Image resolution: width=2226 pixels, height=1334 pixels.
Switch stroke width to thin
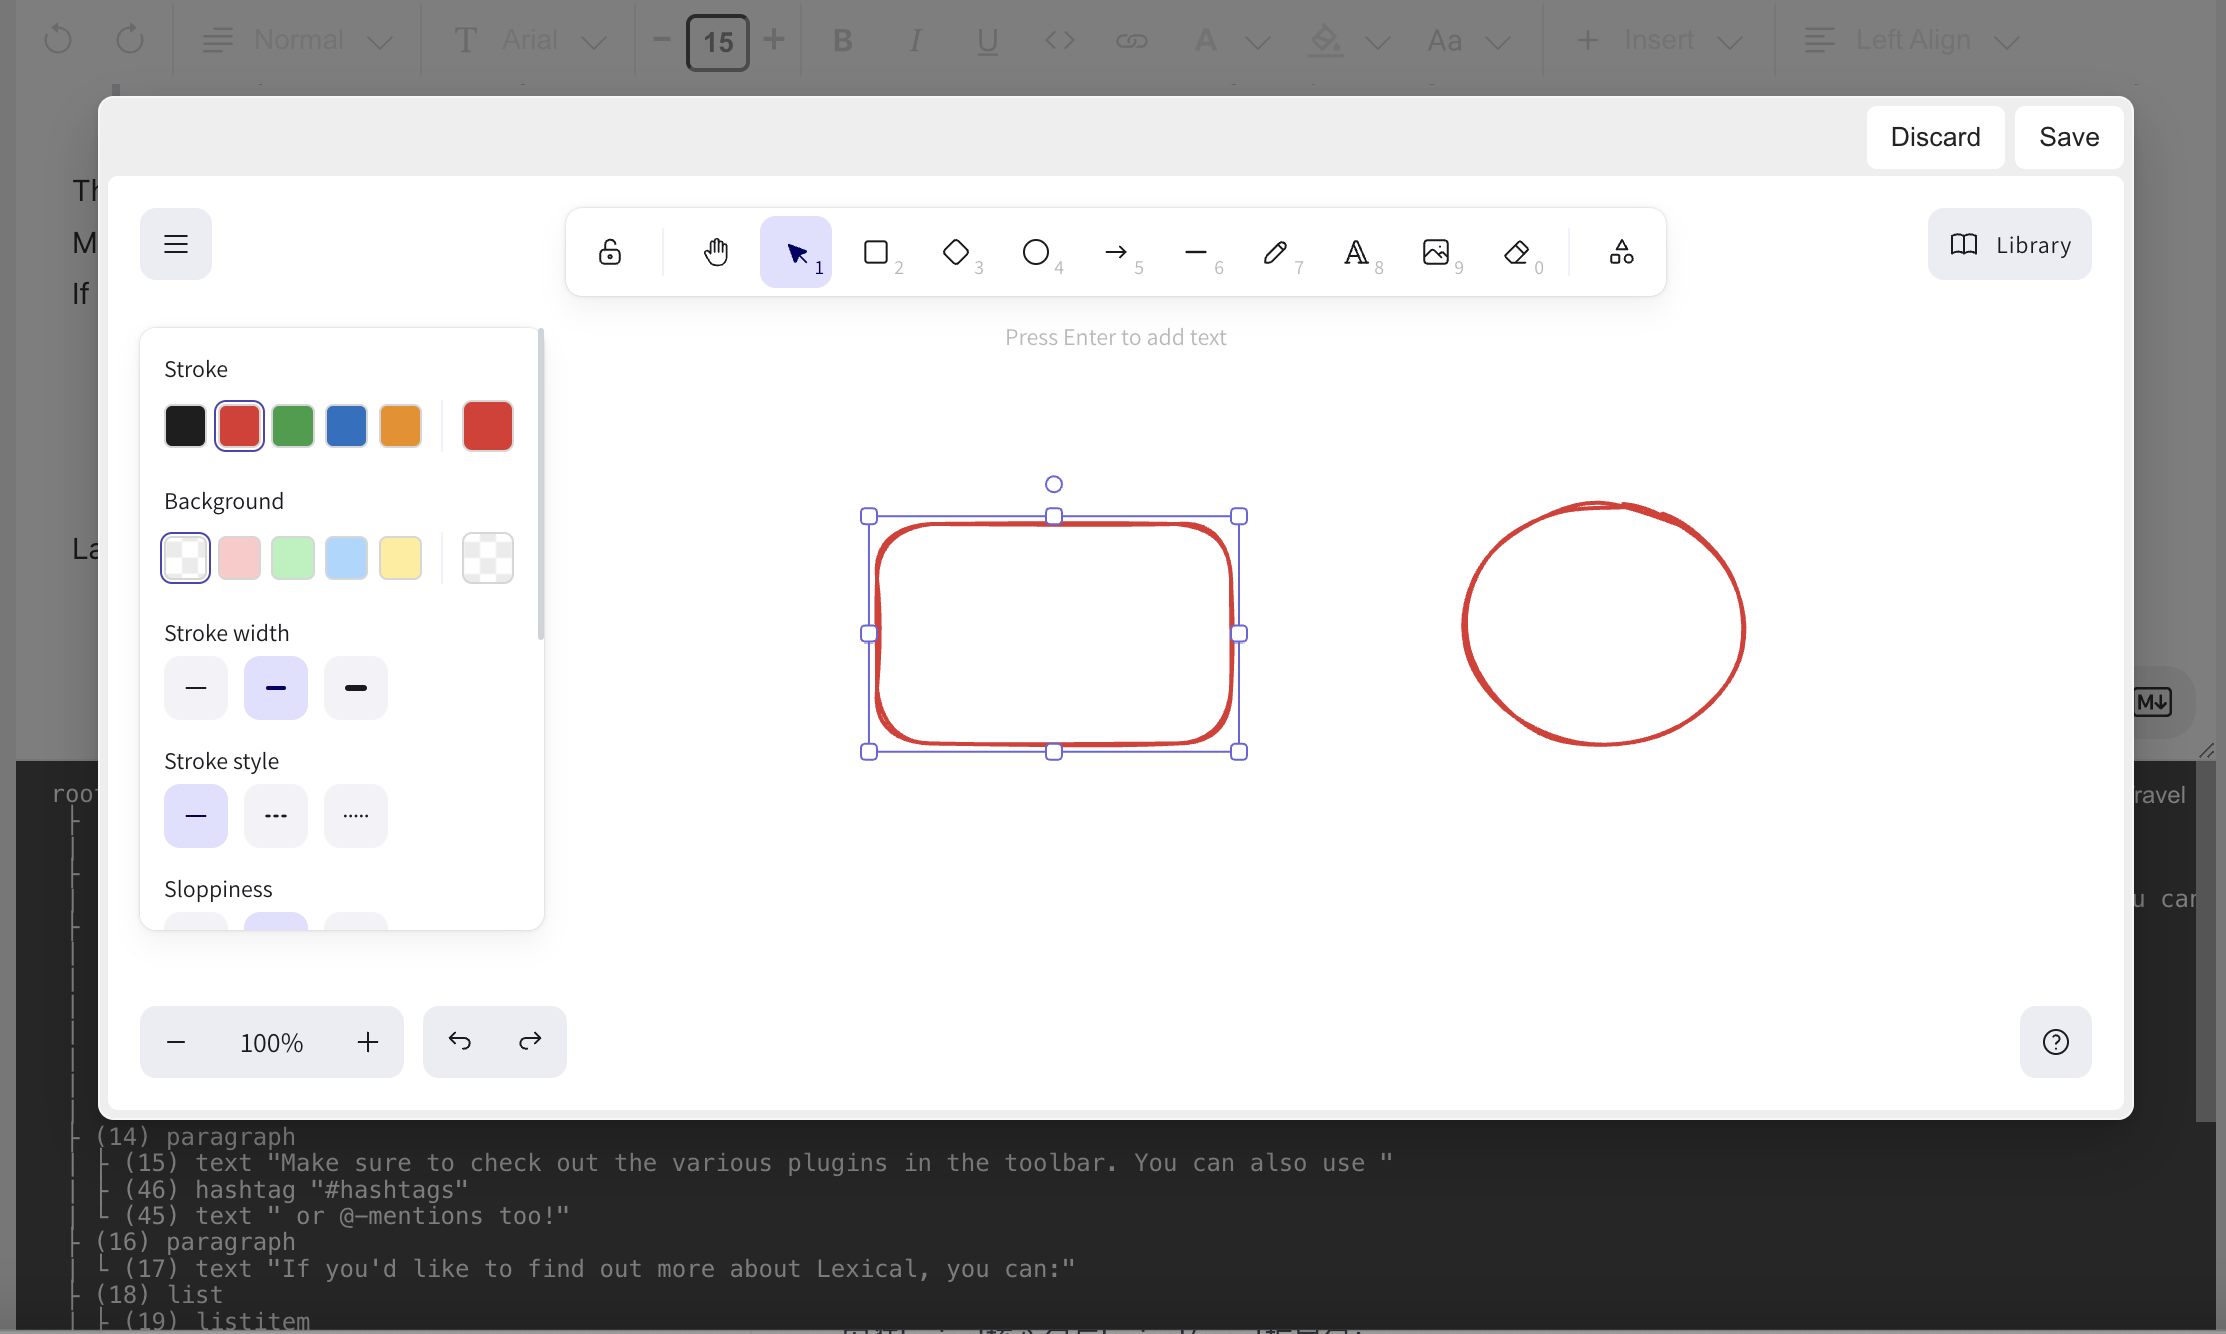pyautogui.click(x=195, y=687)
